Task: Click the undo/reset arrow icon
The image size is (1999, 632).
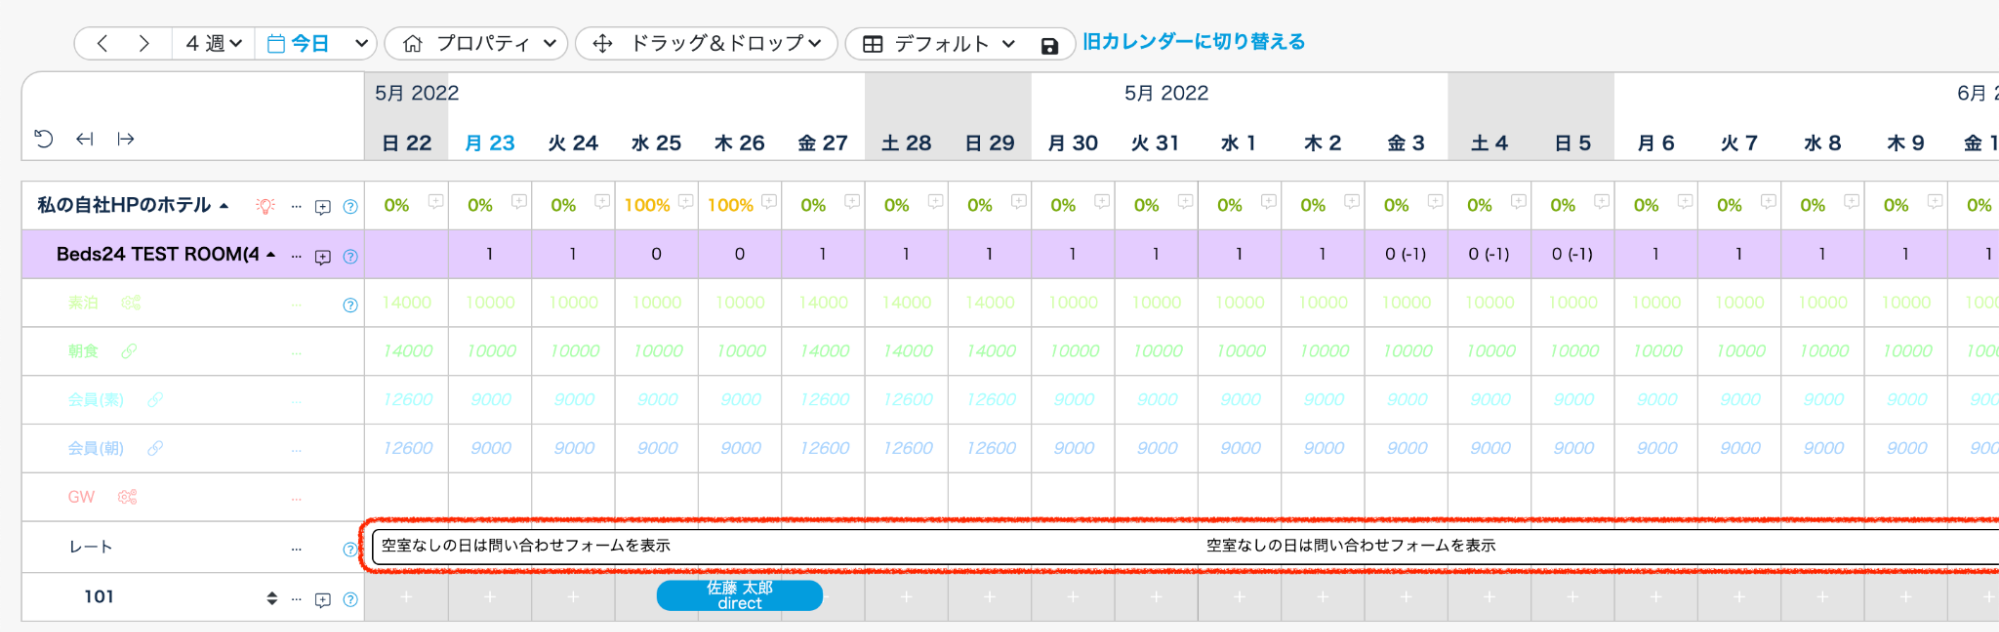Action: (x=44, y=139)
